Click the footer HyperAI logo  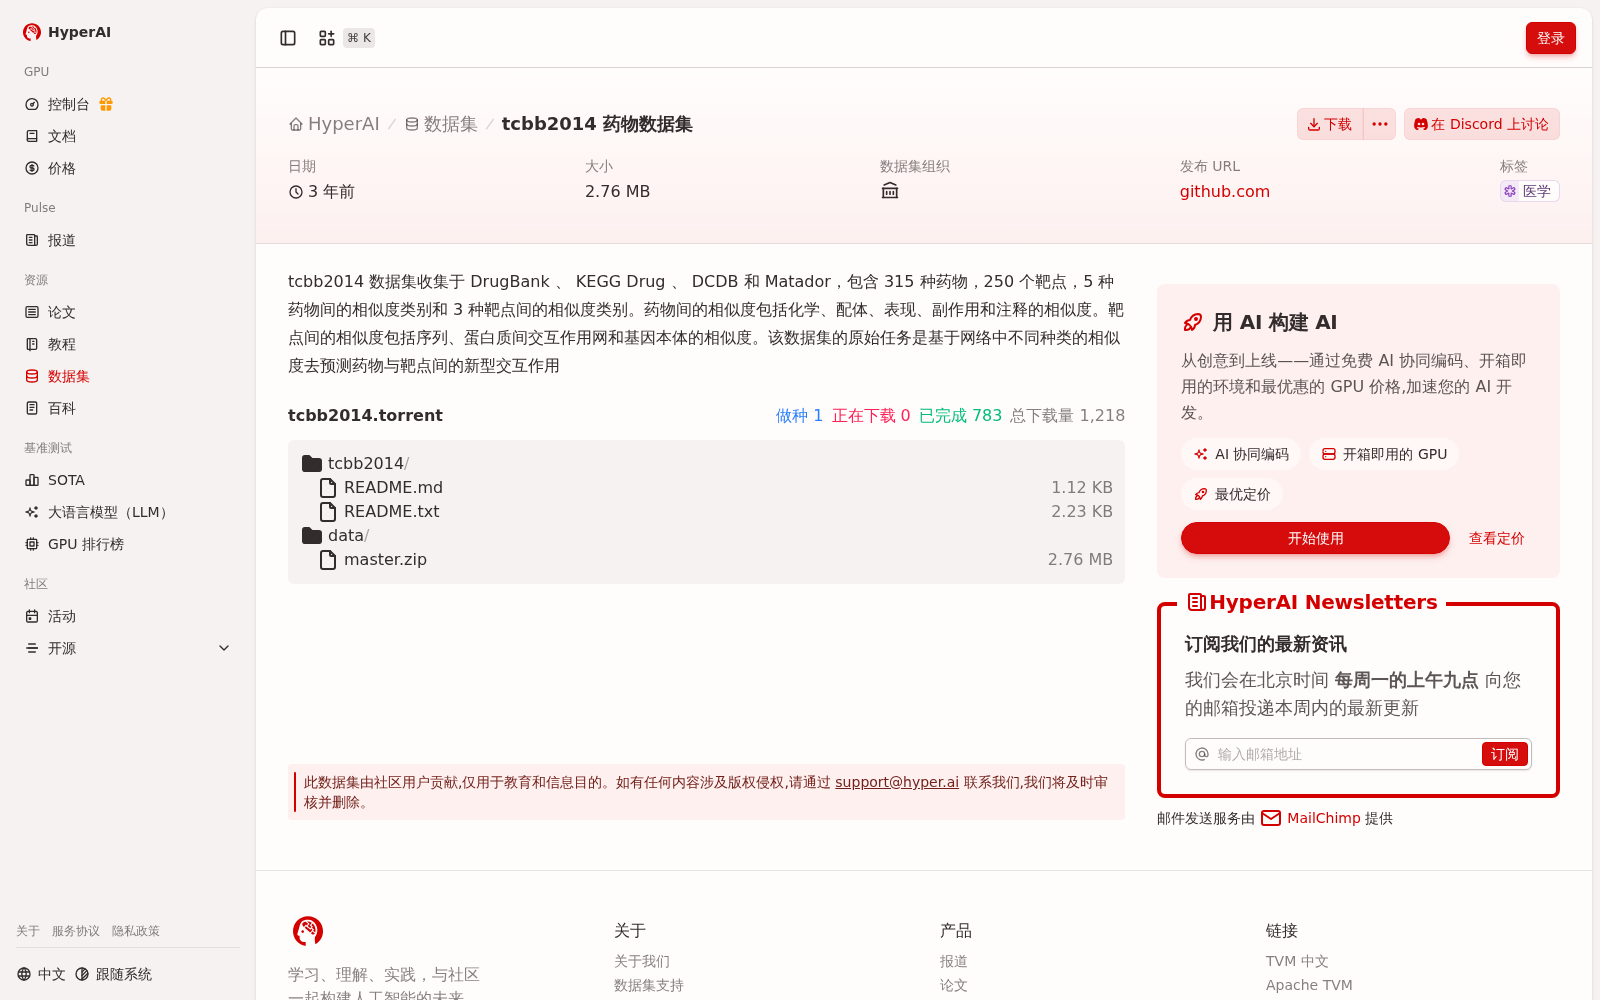point(308,931)
